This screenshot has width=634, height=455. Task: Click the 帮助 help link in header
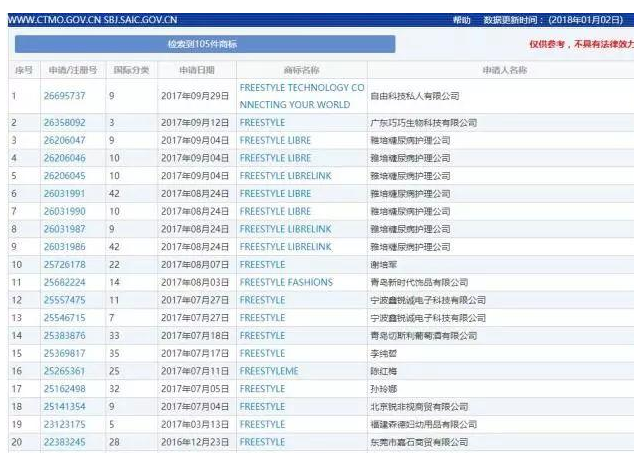460,19
